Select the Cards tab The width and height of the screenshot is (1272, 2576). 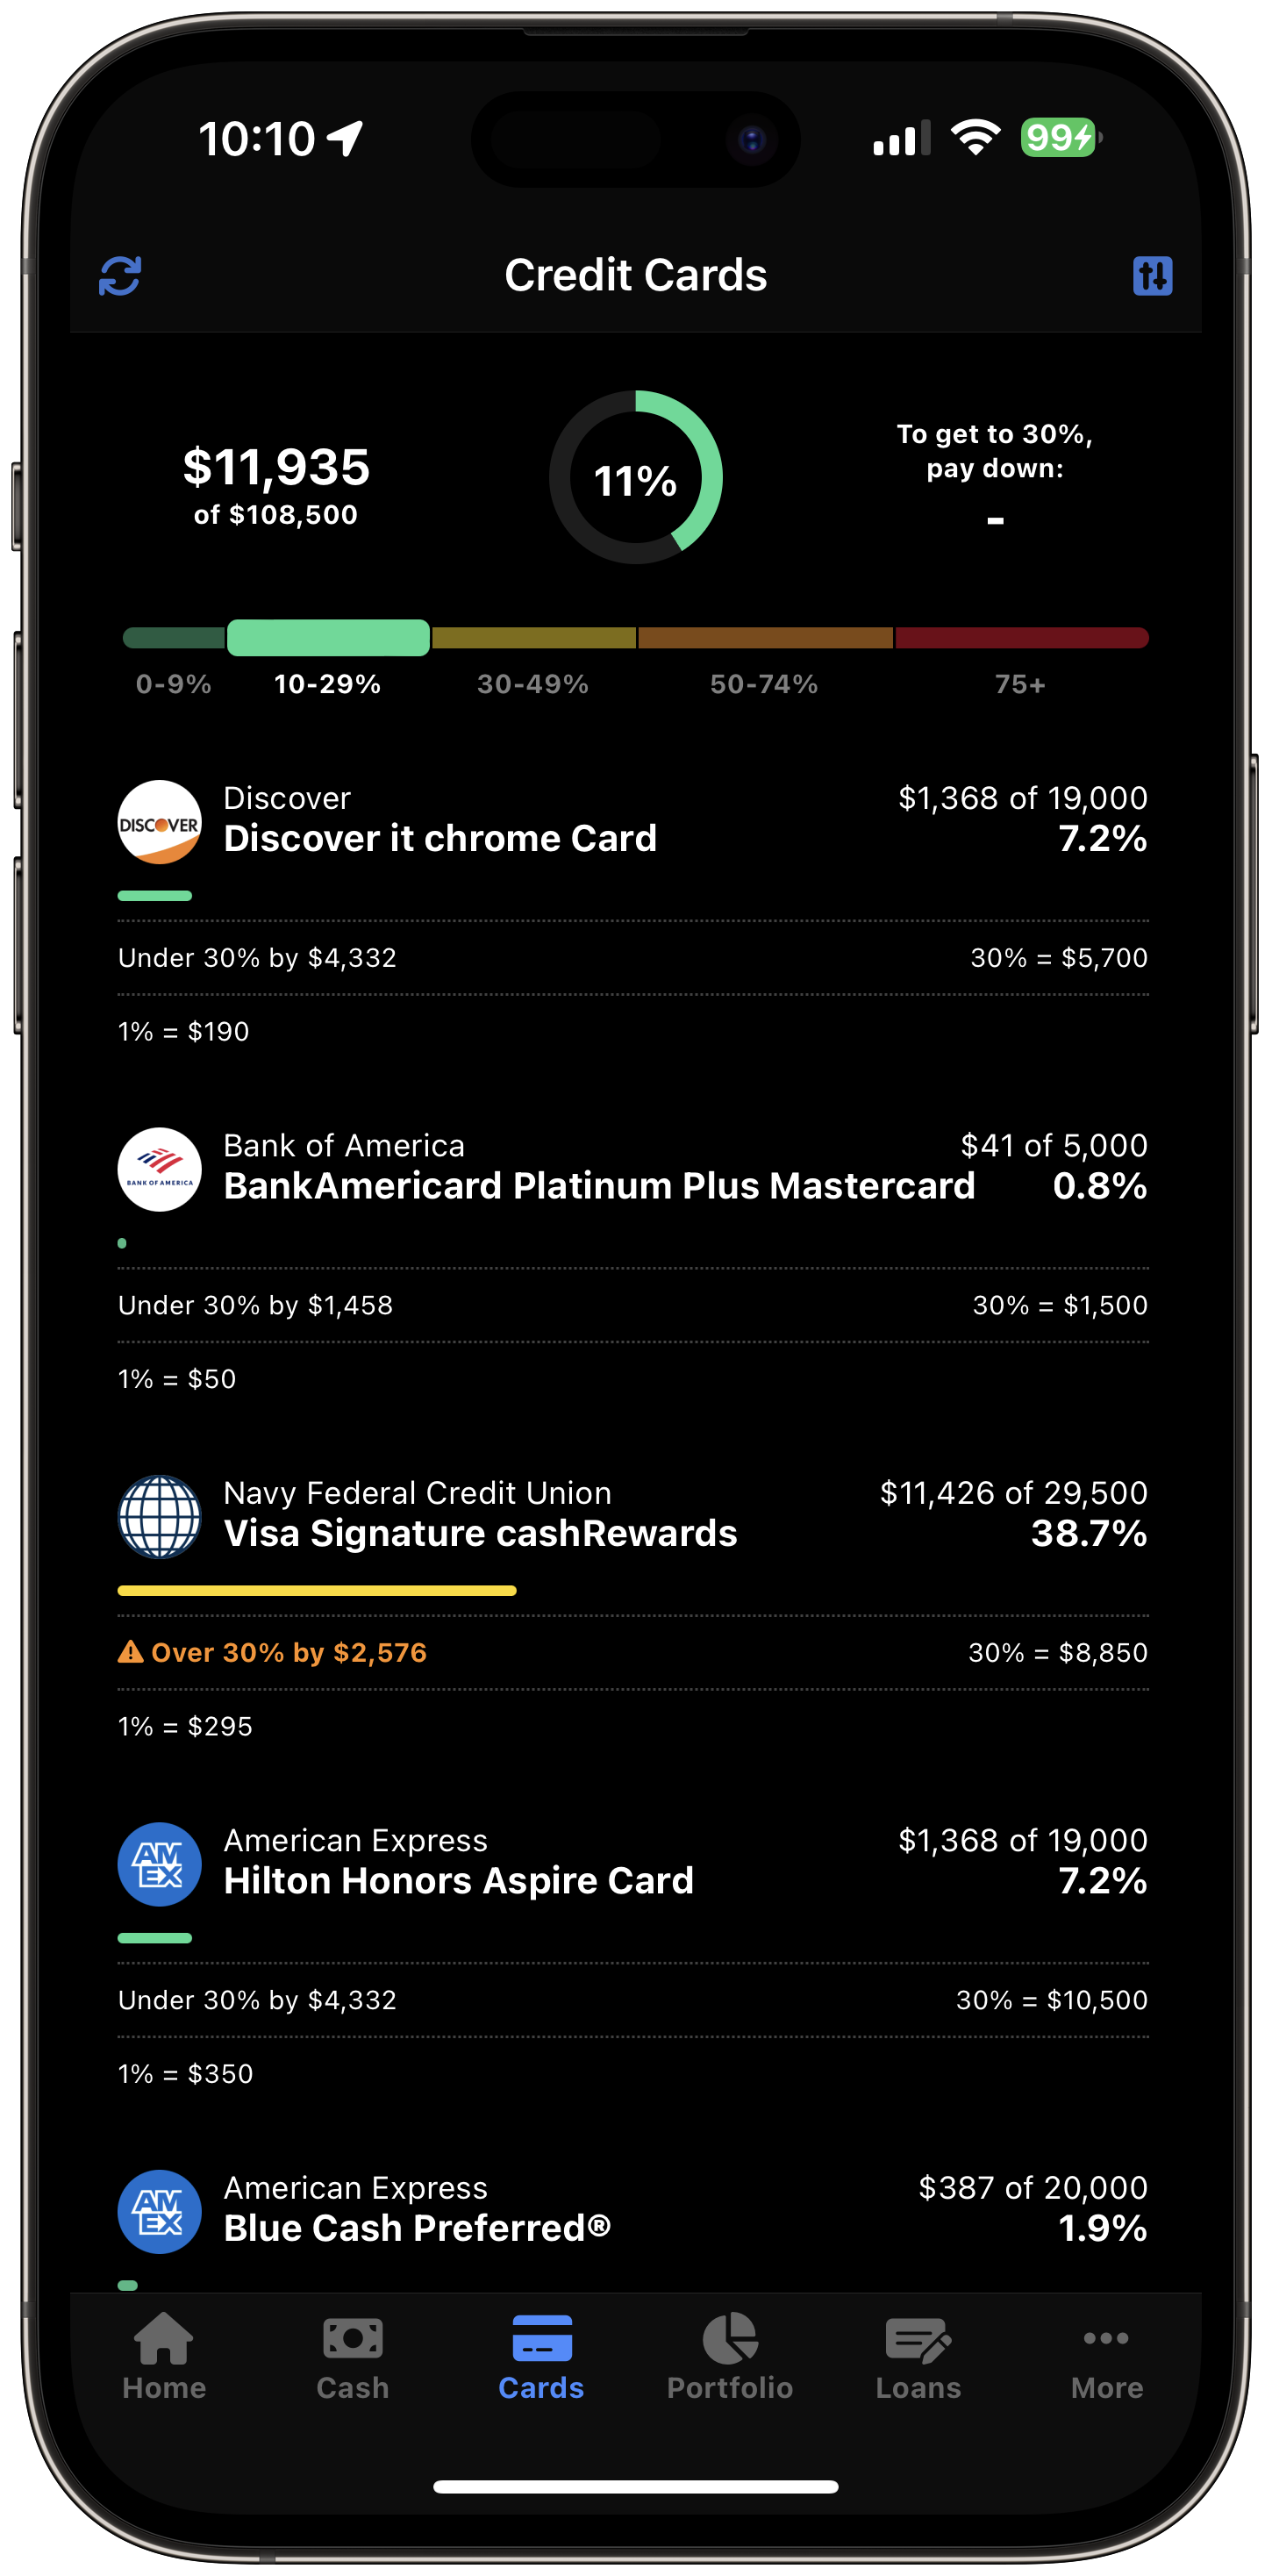[x=541, y=2358]
